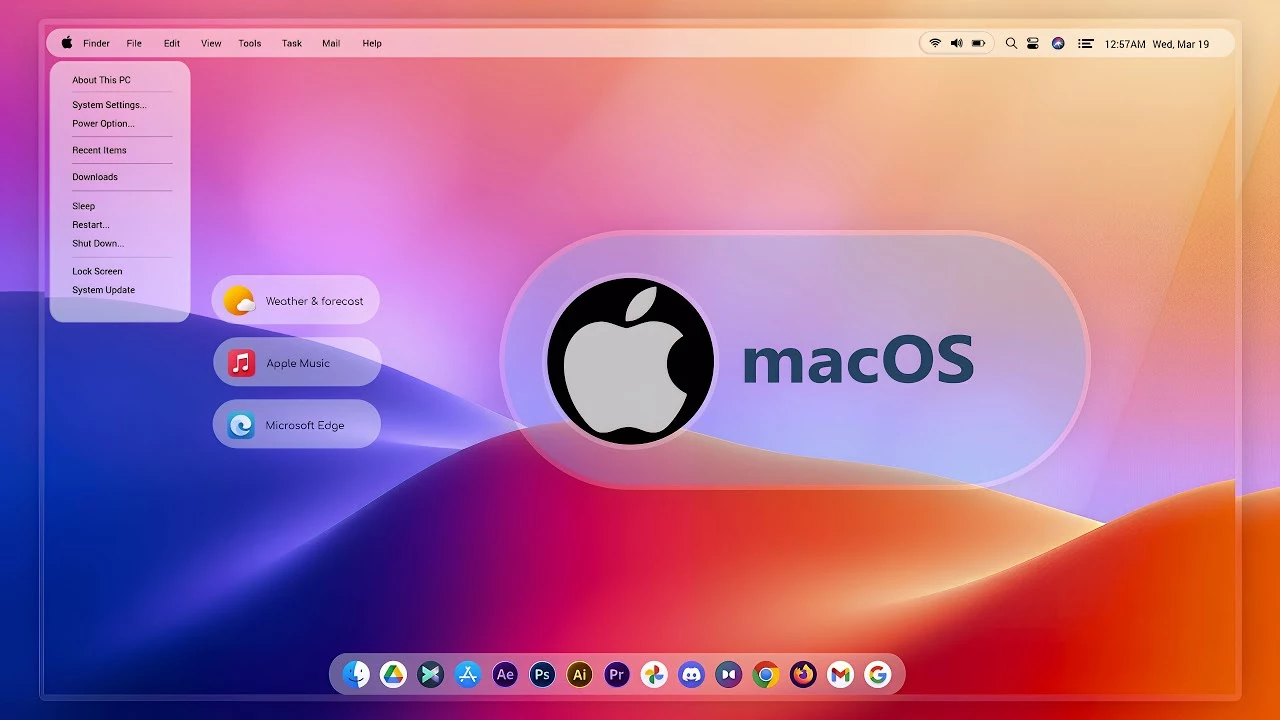Choose Restart... in the Apple menu
This screenshot has width=1280, height=720.
pyautogui.click(x=91, y=225)
